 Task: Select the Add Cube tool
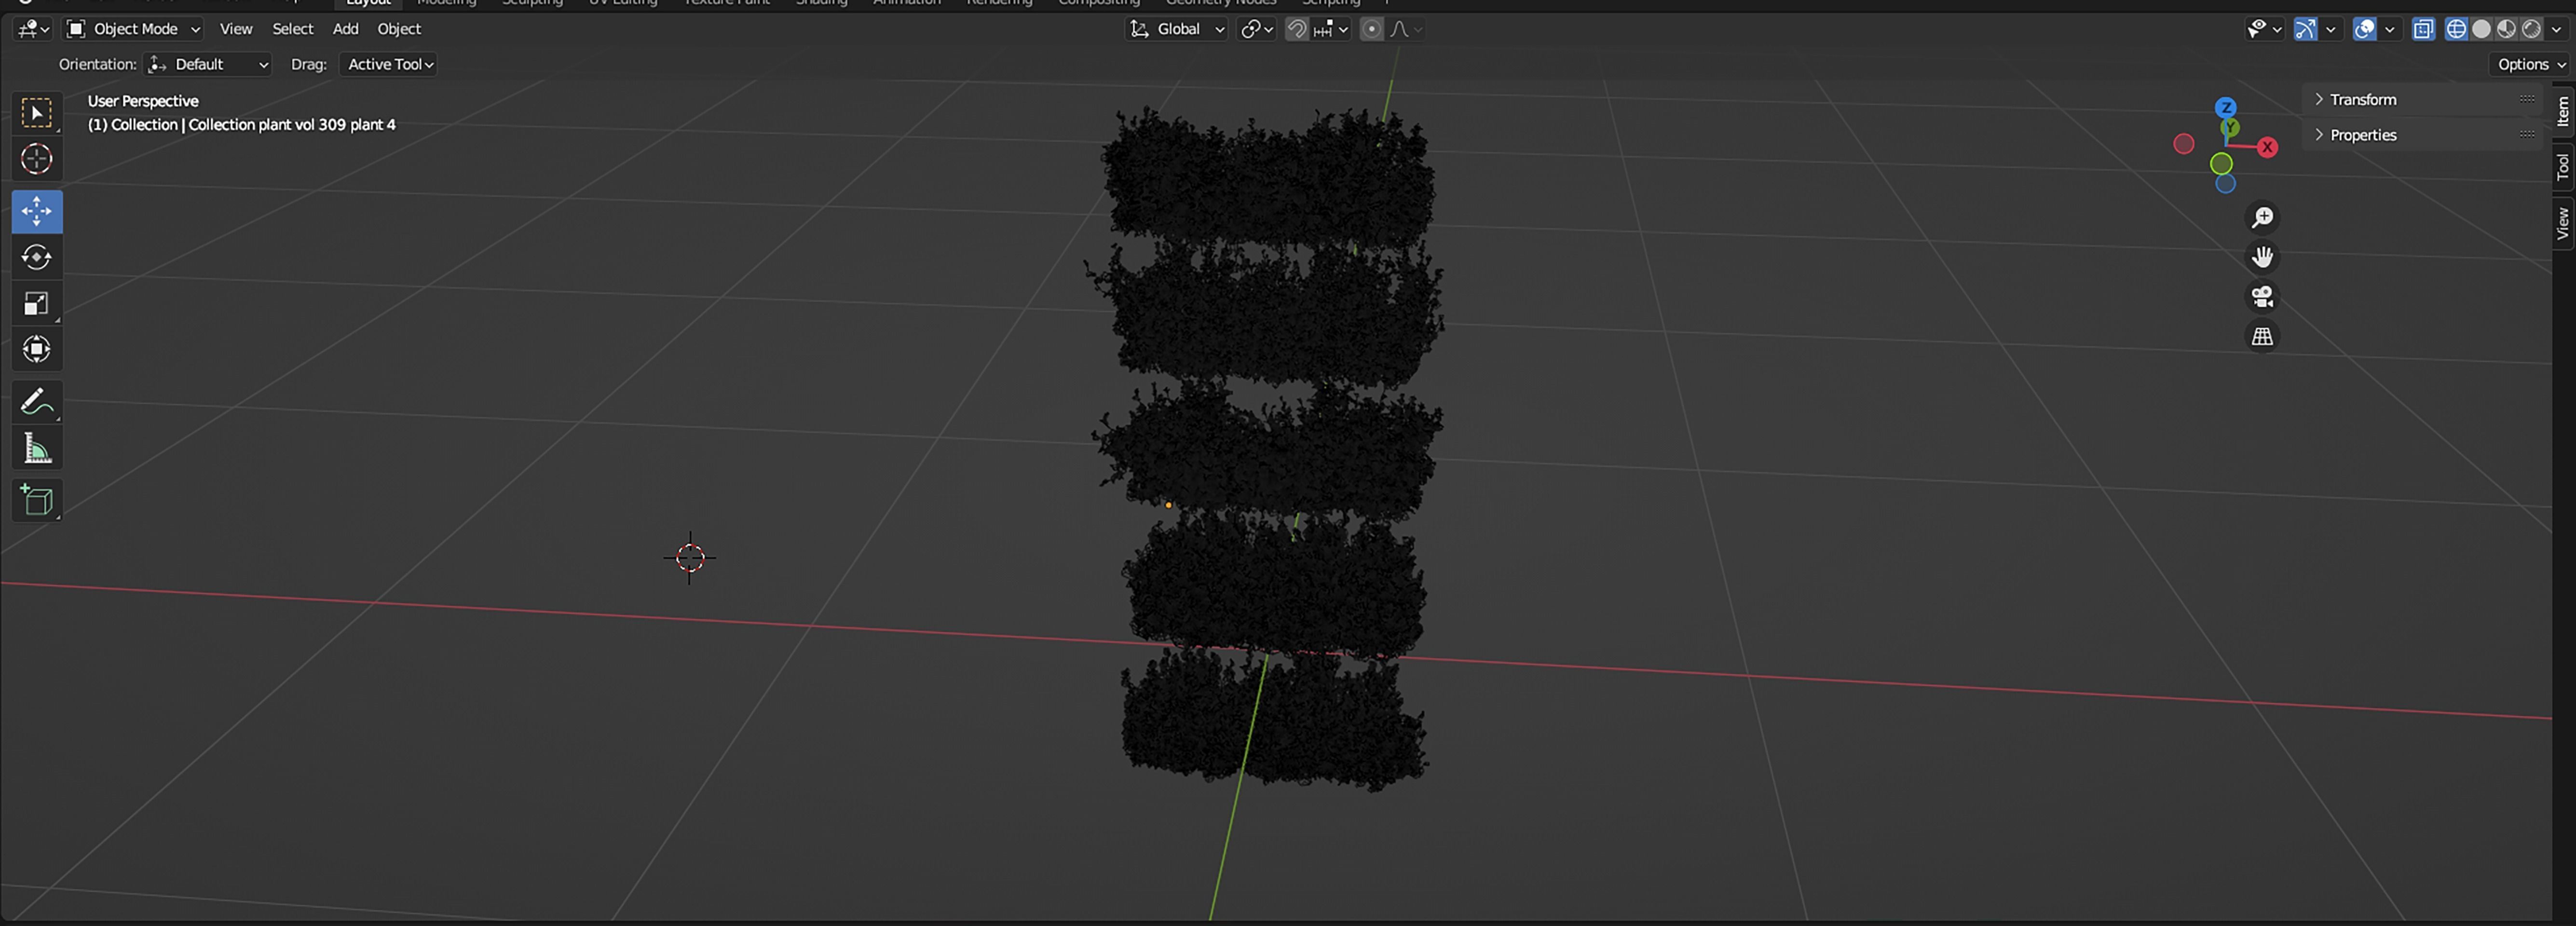pyautogui.click(x=37, y=500)
